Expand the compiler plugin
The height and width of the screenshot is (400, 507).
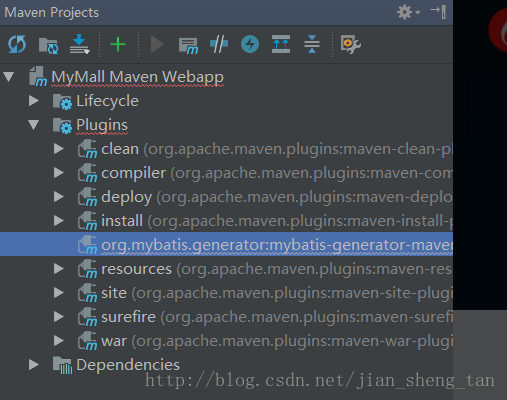[59, 173]
